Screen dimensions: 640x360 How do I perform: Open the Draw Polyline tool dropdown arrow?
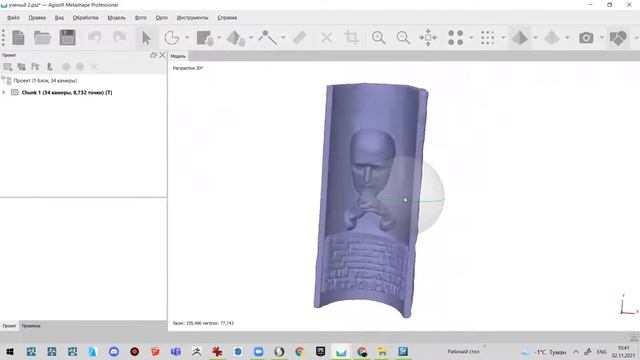283,38
